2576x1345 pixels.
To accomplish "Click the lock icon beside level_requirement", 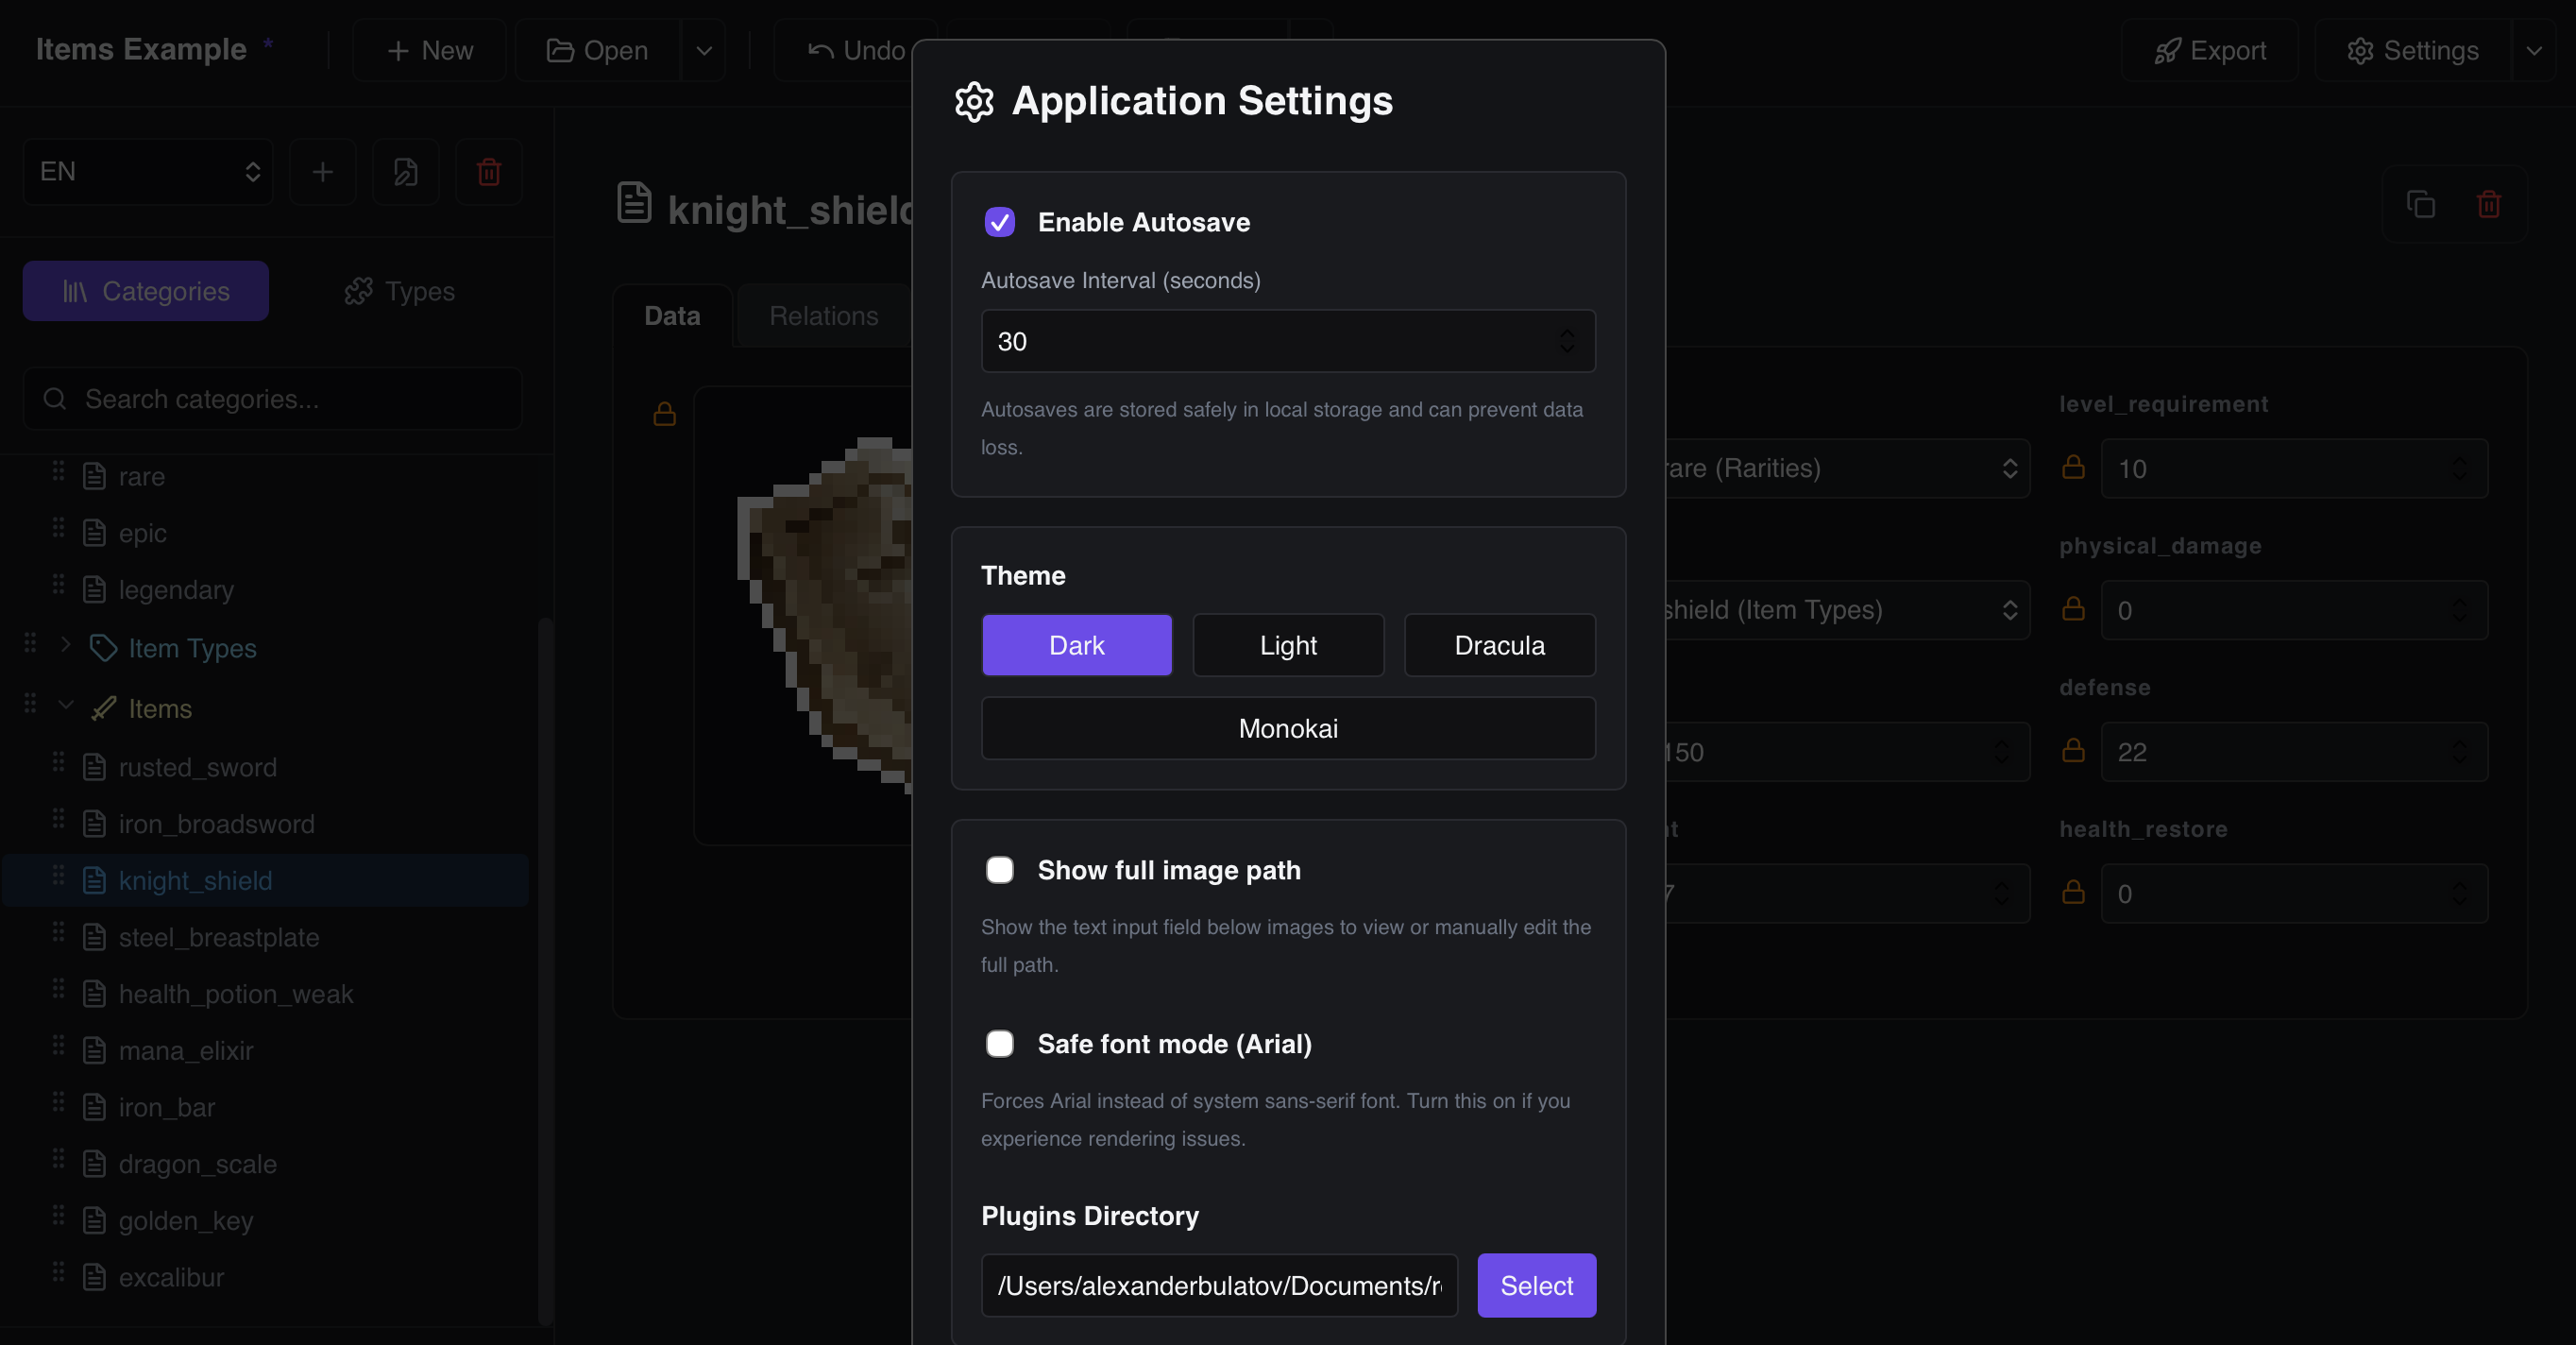I will (x=2073, y=467).
